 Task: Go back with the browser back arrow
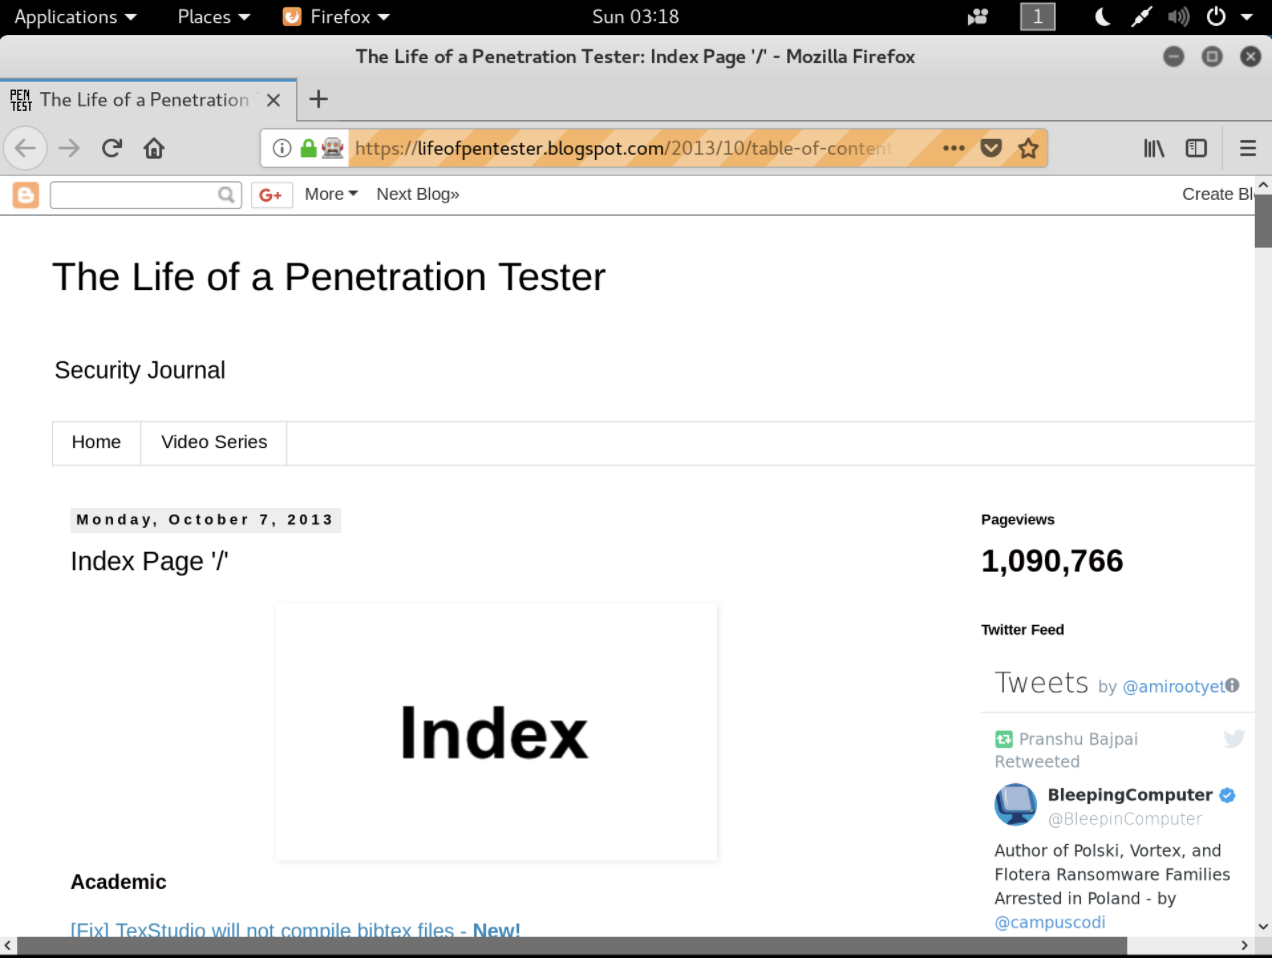(25, 148)
